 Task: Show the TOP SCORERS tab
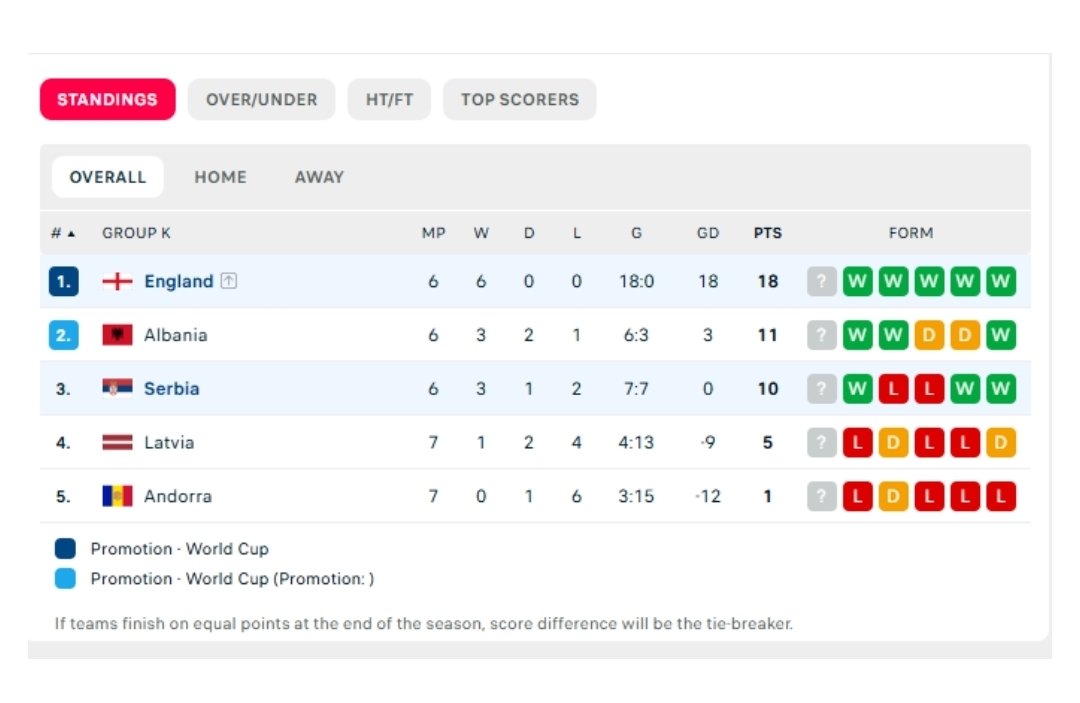(519, 100)
